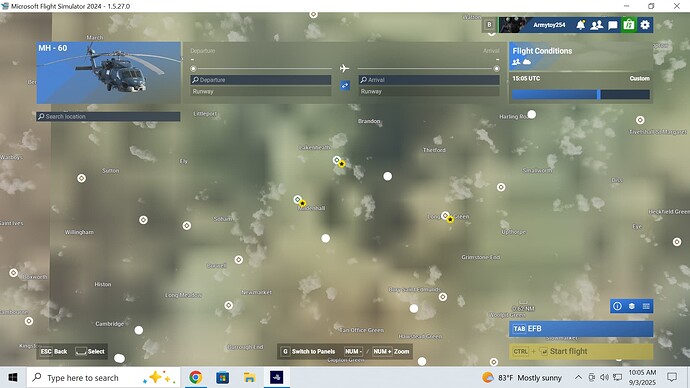690x388 pixels.
Task: Click the Brandon map label
Action: (x=369, y=121)
